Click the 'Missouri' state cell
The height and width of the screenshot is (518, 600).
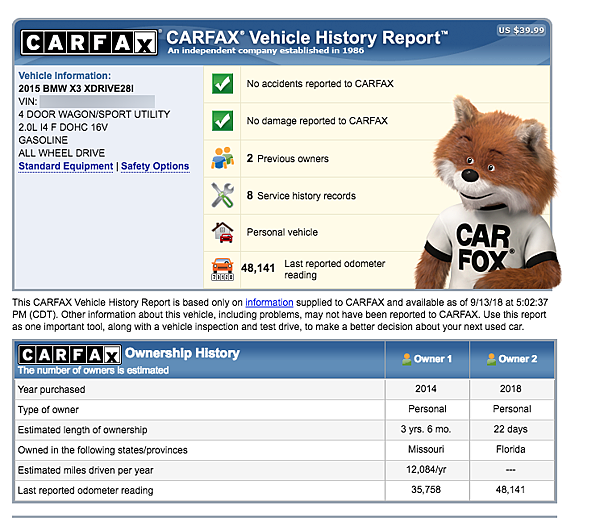coord(426,449)
